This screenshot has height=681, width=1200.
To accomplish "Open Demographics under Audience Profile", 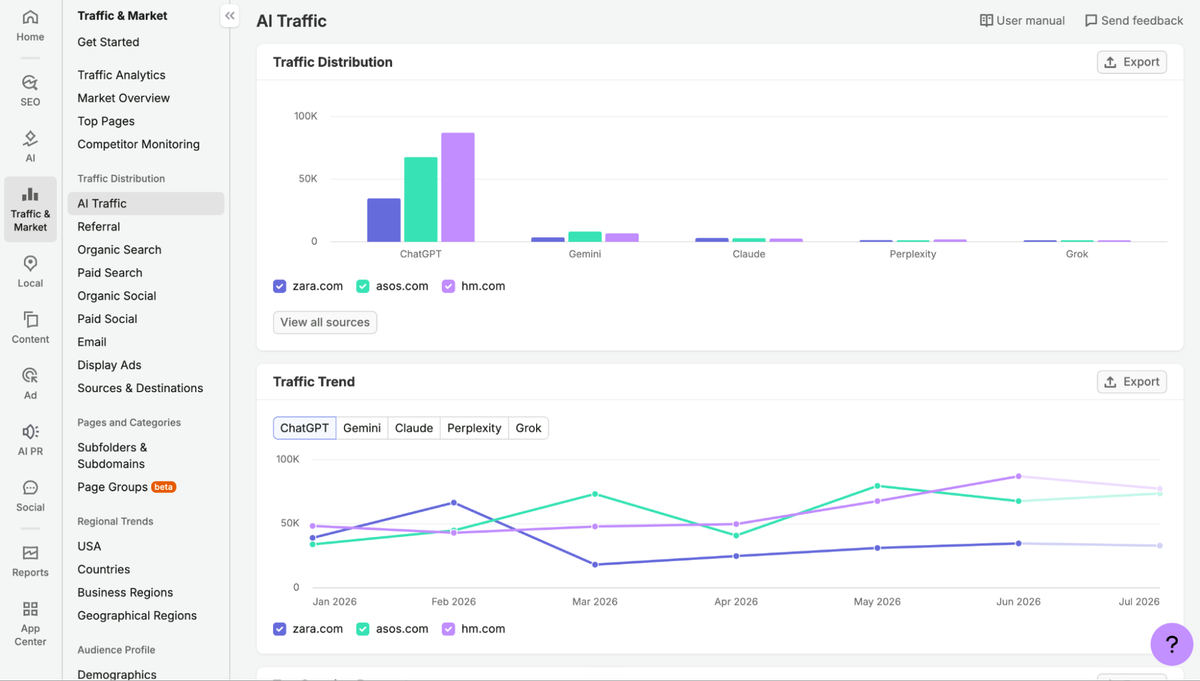I will click(x=117, y=674).
